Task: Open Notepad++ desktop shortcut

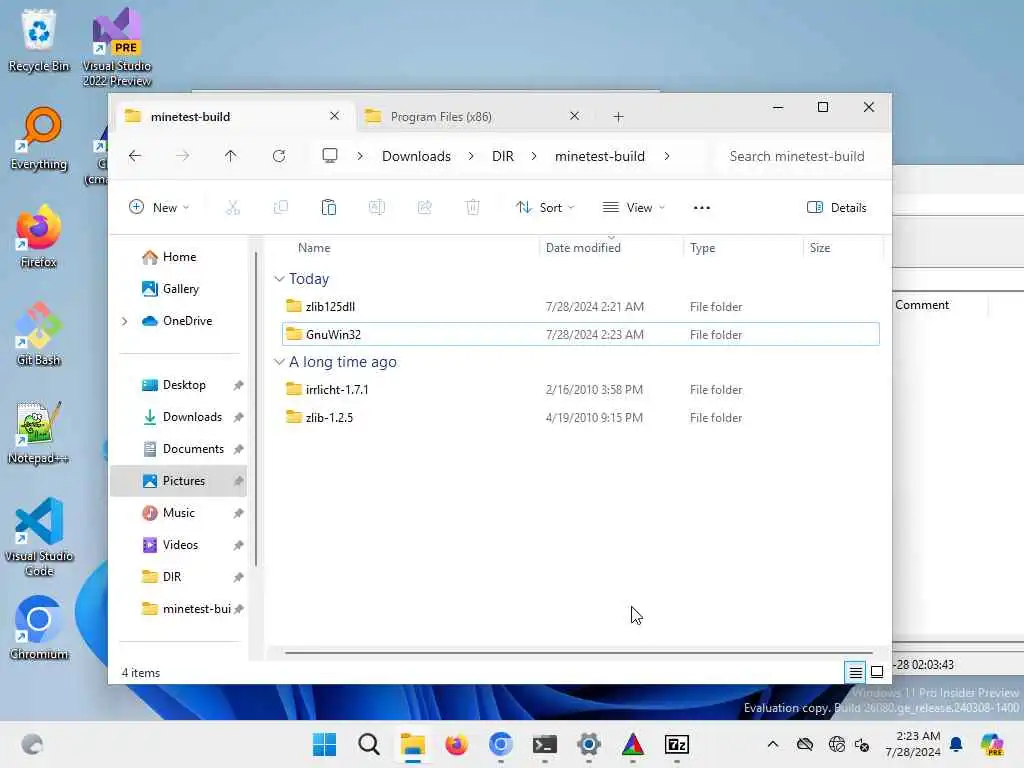Action: [x=39, y=433]
